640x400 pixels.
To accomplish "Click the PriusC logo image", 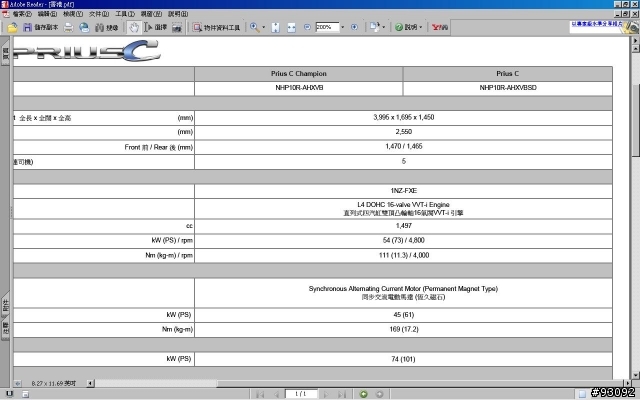I will point(87,51).
